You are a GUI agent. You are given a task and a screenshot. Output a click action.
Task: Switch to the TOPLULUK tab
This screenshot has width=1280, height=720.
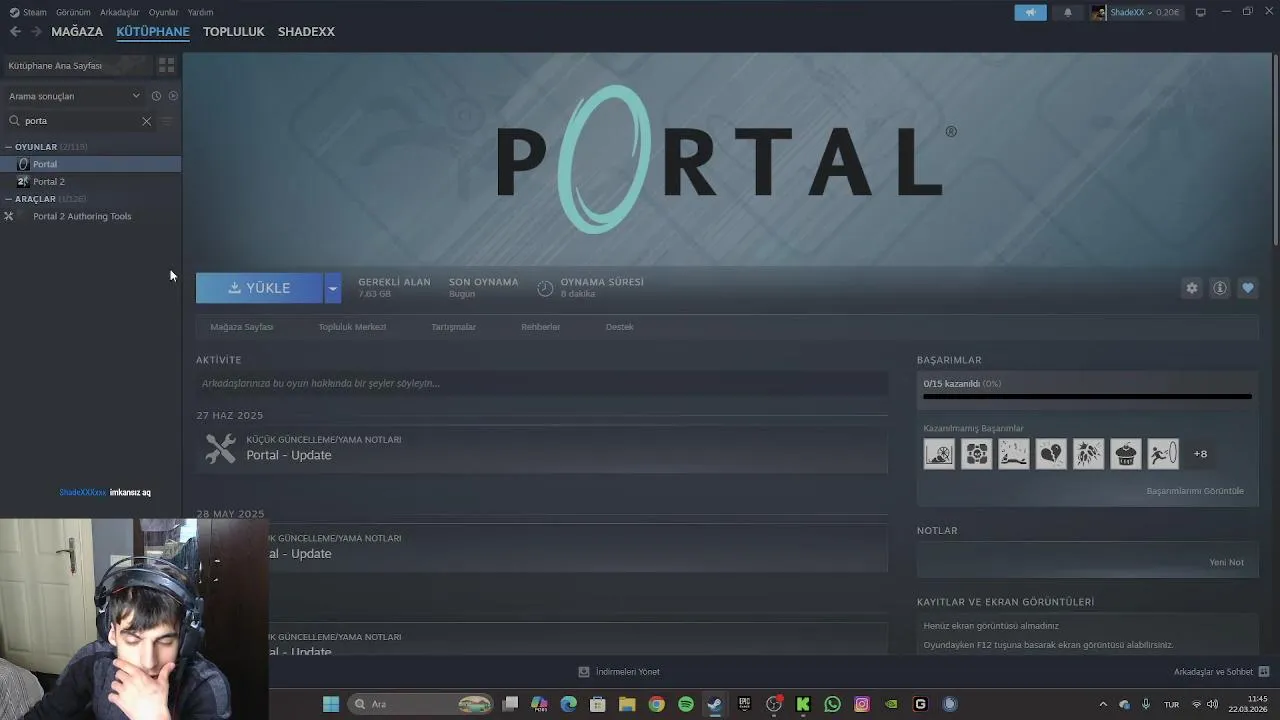(234, 32)
